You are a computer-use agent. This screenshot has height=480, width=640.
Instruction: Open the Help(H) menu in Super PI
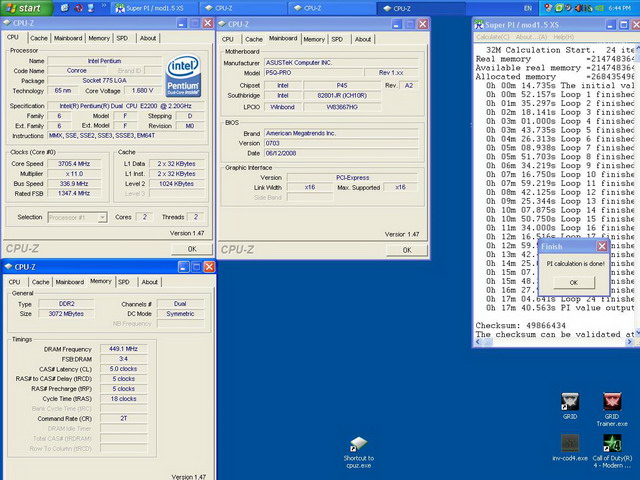tap(562, 37)
